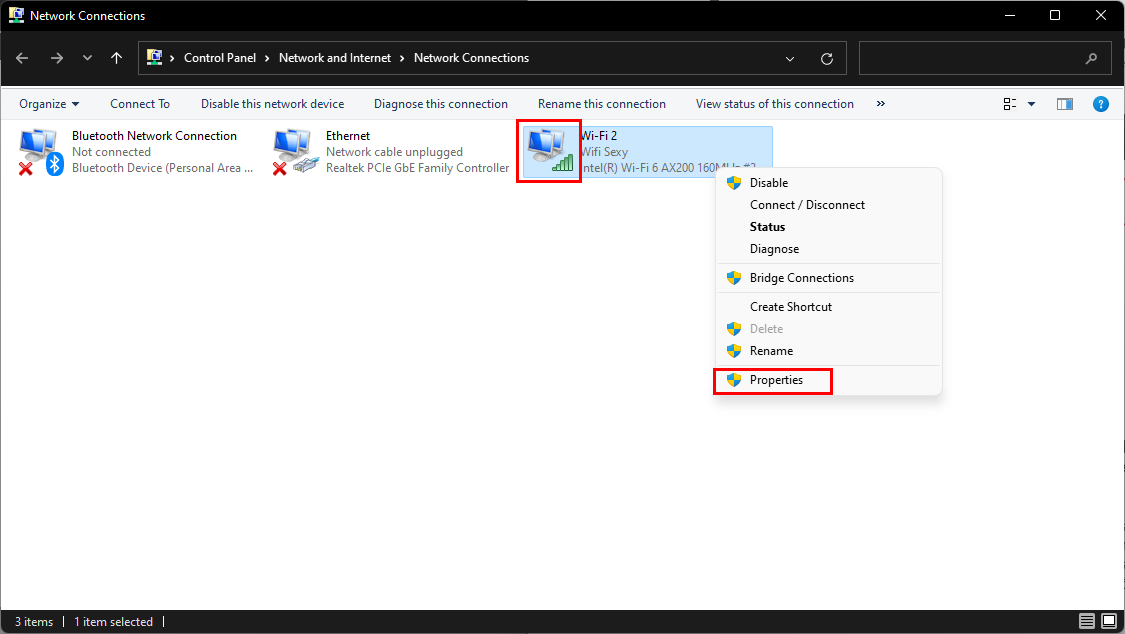Click Network and Internet in breadcrumb
The width and height of the screenshot is (1125, 634).
335,58
